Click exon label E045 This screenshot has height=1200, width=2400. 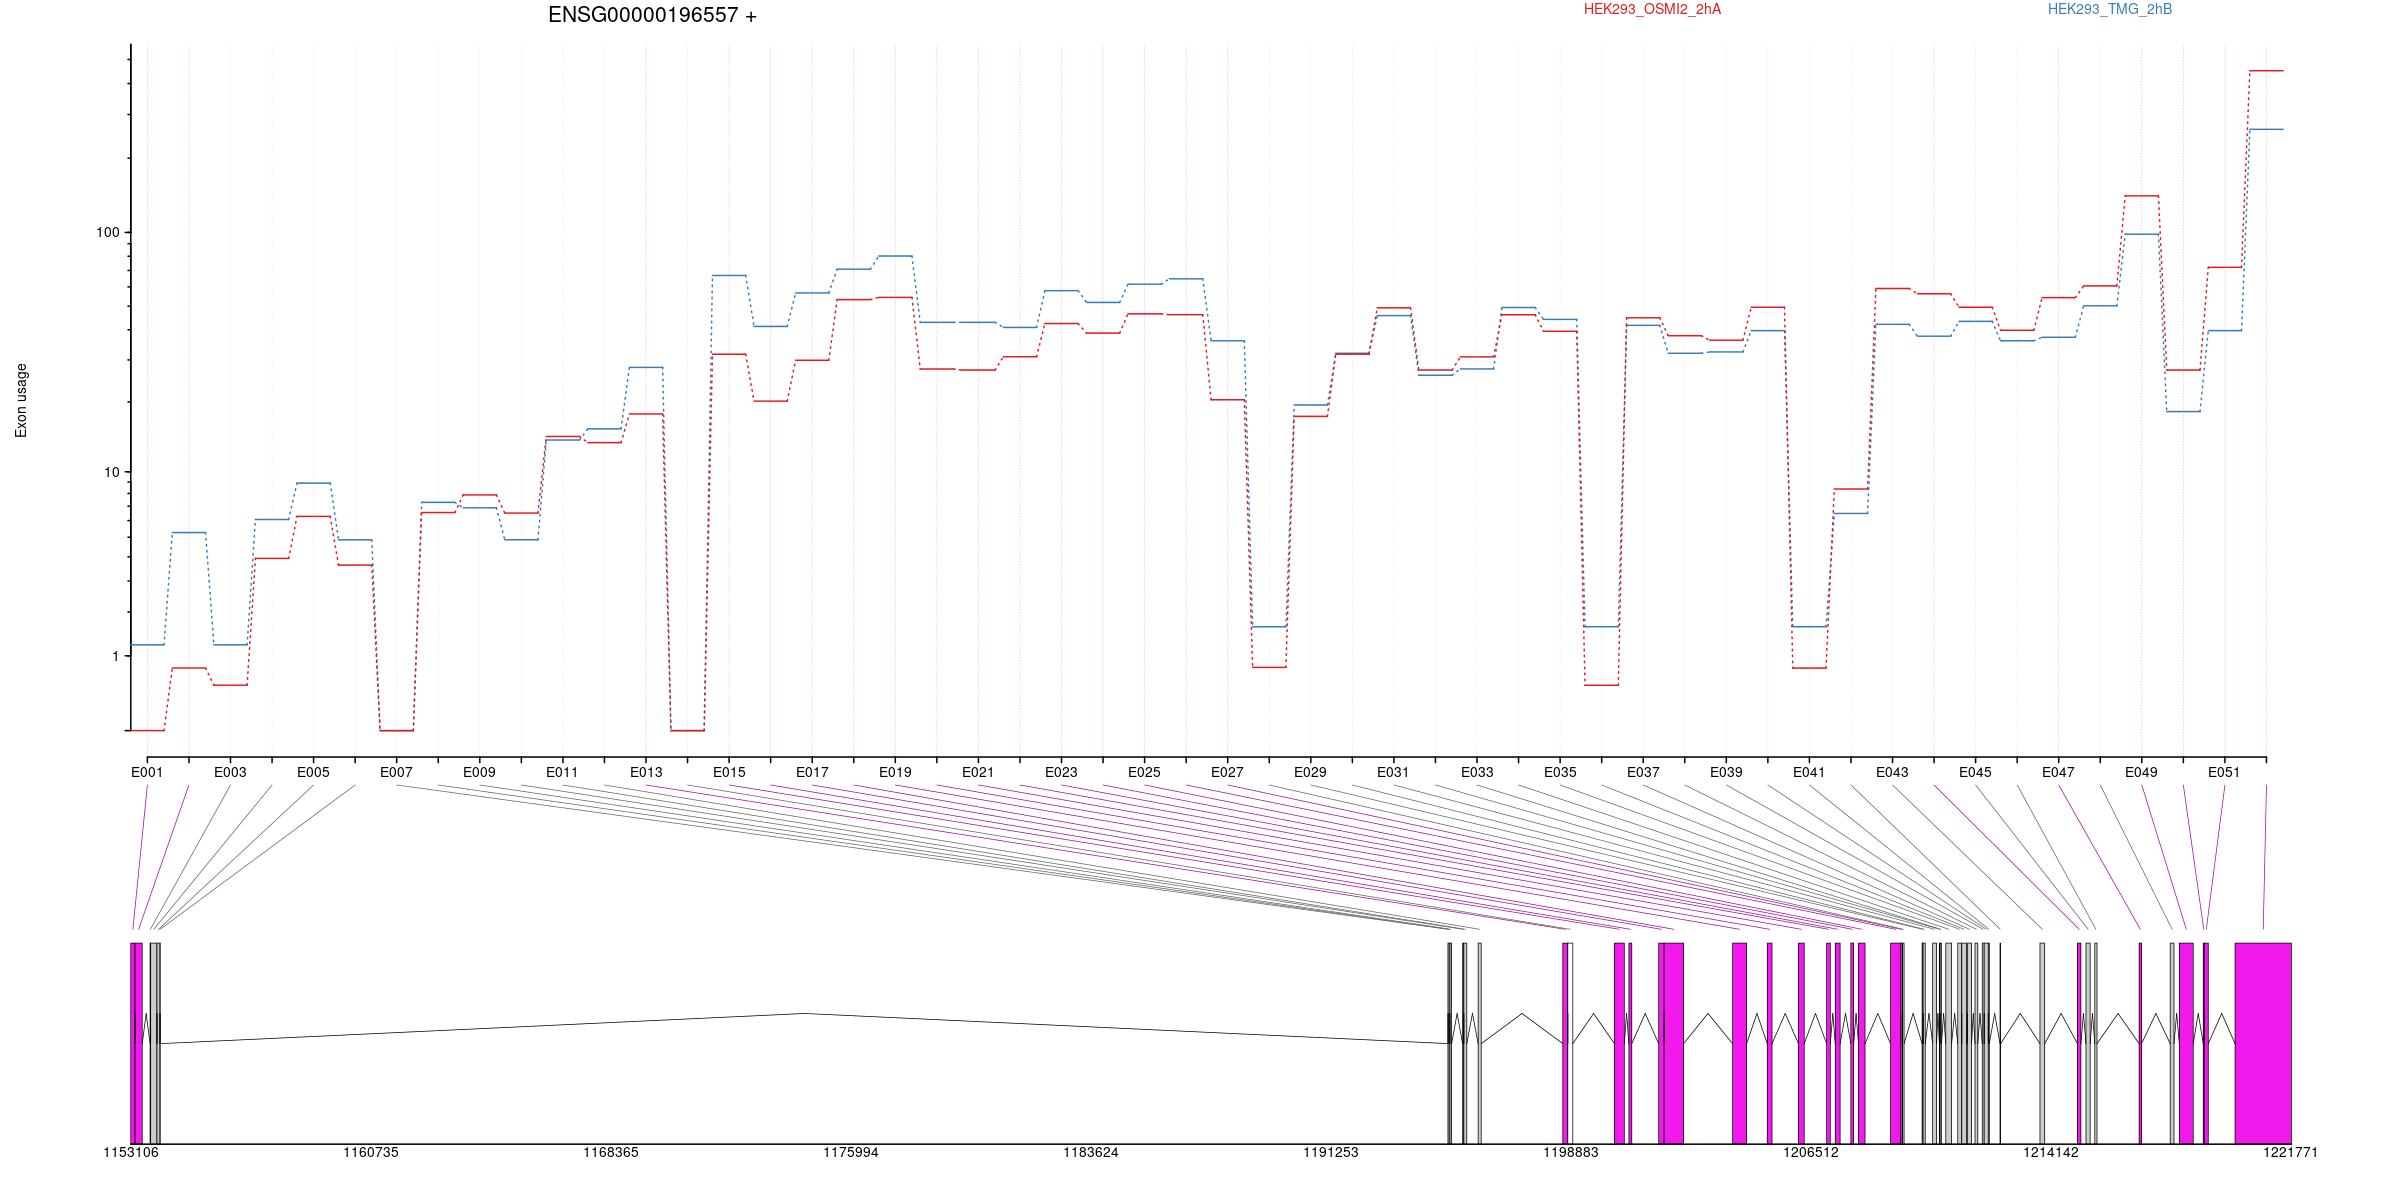pyautogui.click(x=1975, y=772)
